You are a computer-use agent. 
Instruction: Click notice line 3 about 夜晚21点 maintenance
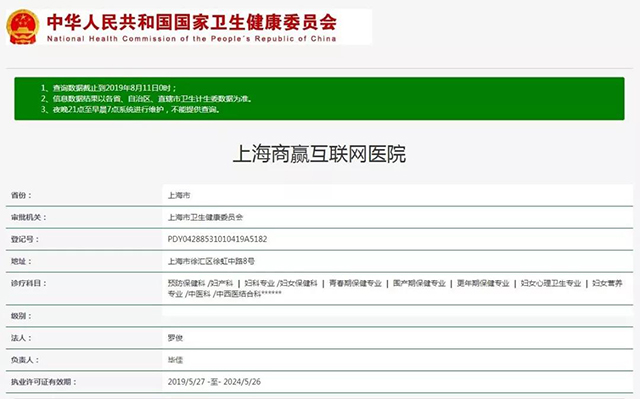[x=130, y=109]
